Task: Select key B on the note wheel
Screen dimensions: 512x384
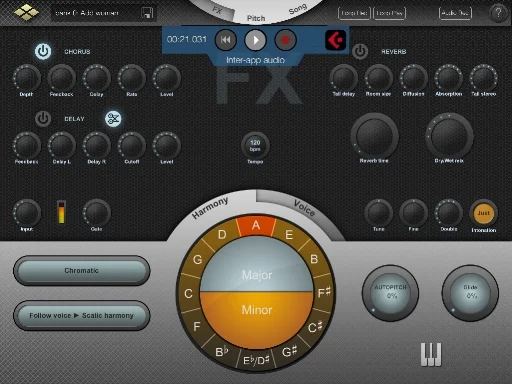Action: 314,259
